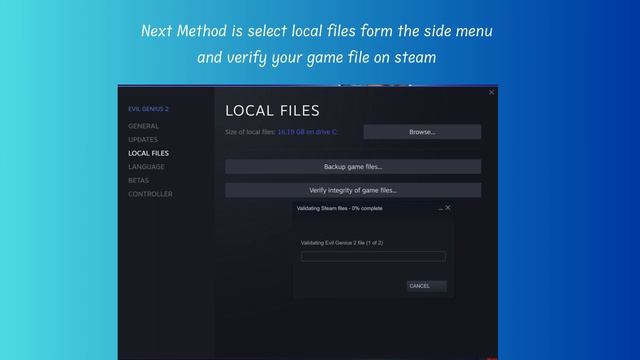Click Verify integrity of game files...

coord(353,190)
